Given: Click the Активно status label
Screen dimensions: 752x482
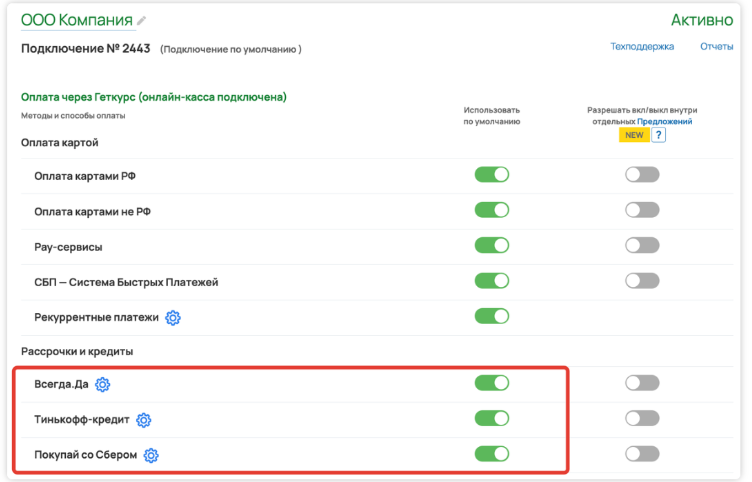Looking at the screenshot, I should 702,21.
